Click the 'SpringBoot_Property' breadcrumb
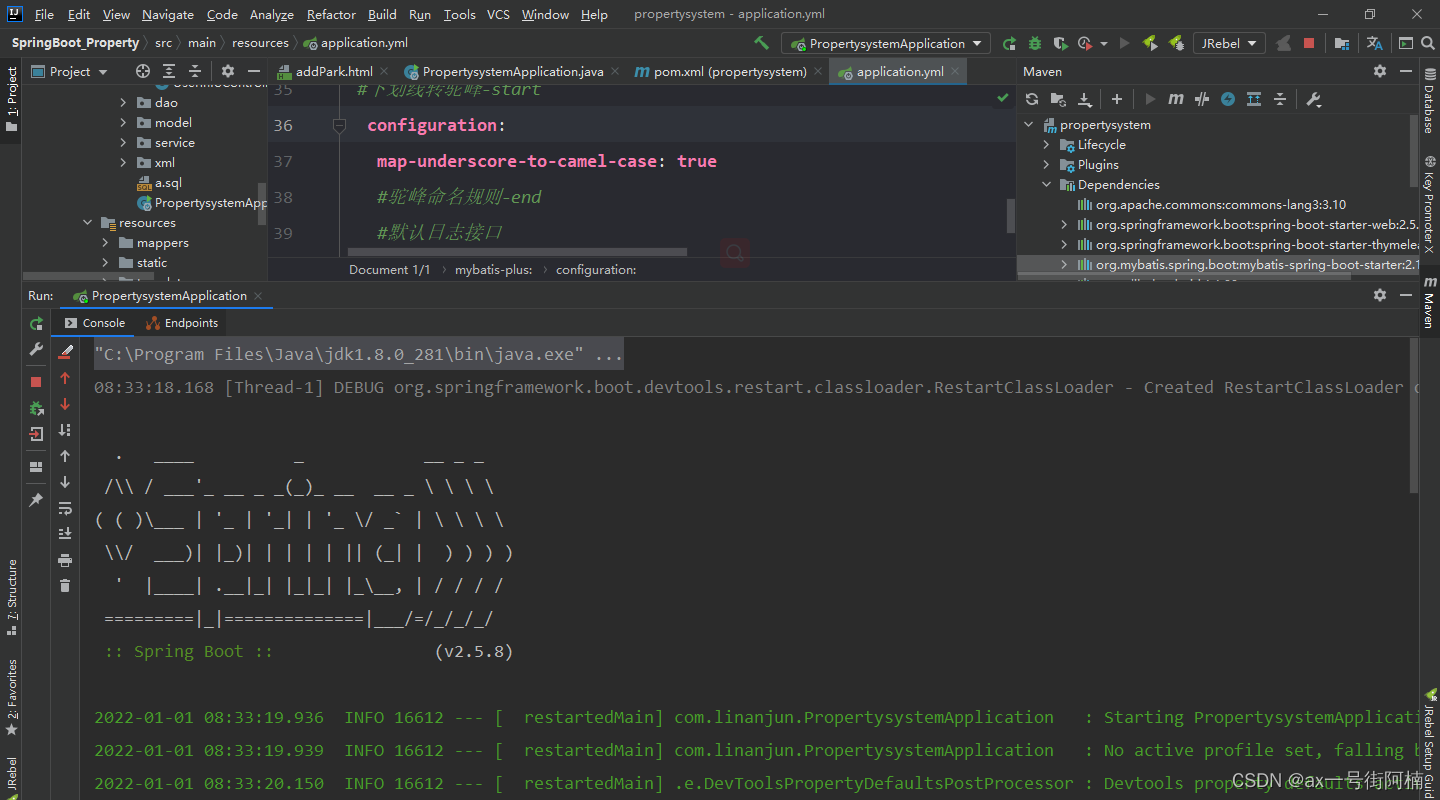The image size is (1440, 800). 75,43
